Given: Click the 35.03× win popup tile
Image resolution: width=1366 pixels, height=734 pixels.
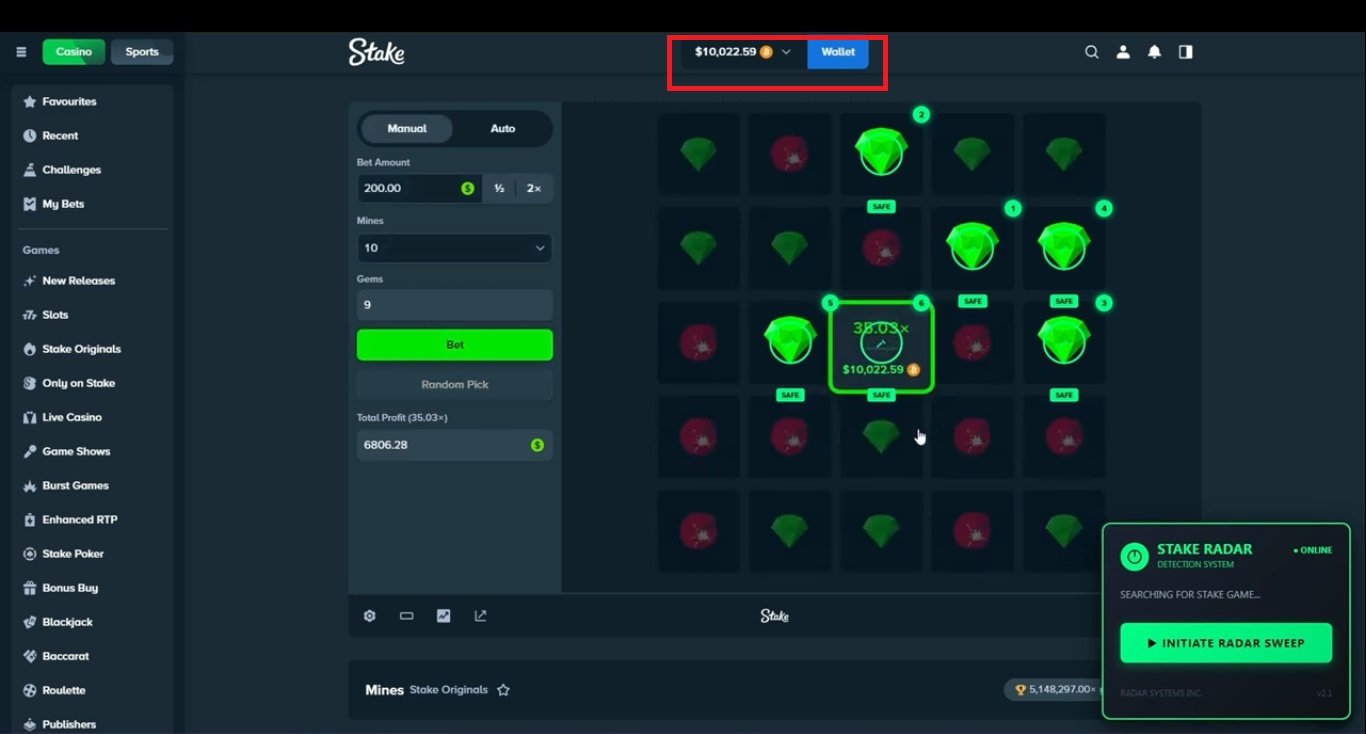Looking at the screenshot, I should pyautogui.click(x=881, y=346).
